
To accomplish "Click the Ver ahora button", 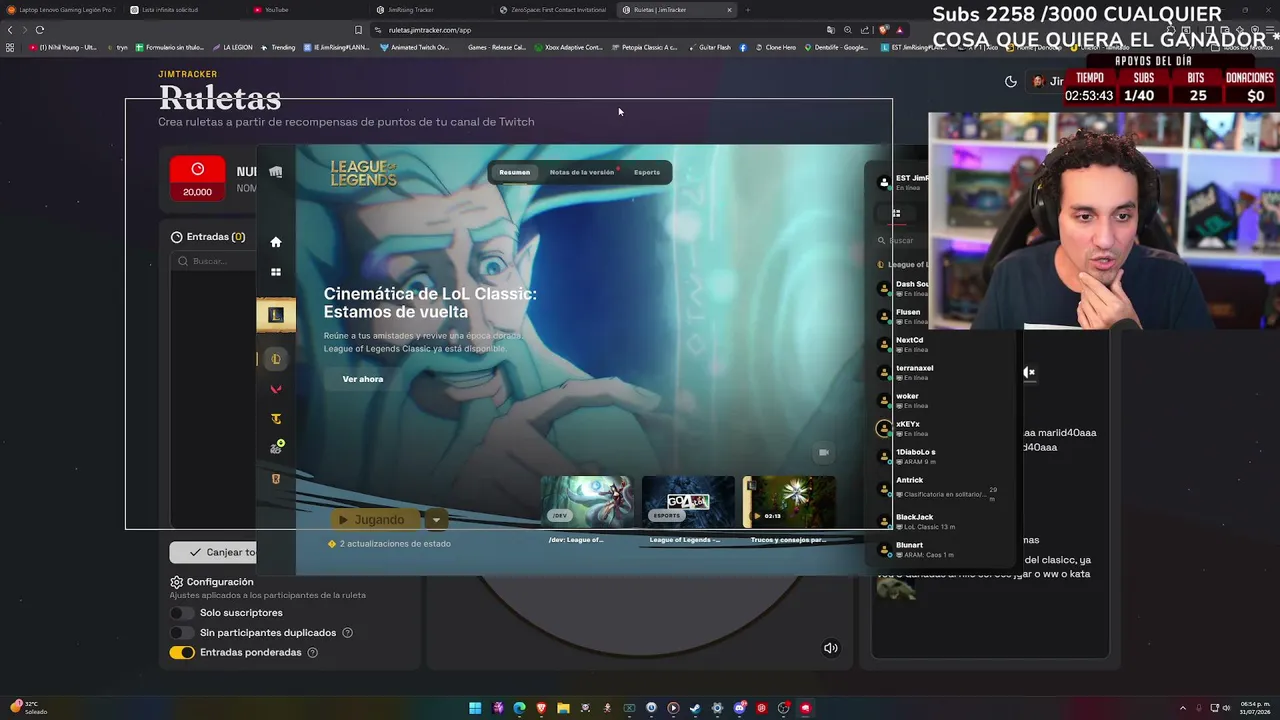I will [363, 379].
